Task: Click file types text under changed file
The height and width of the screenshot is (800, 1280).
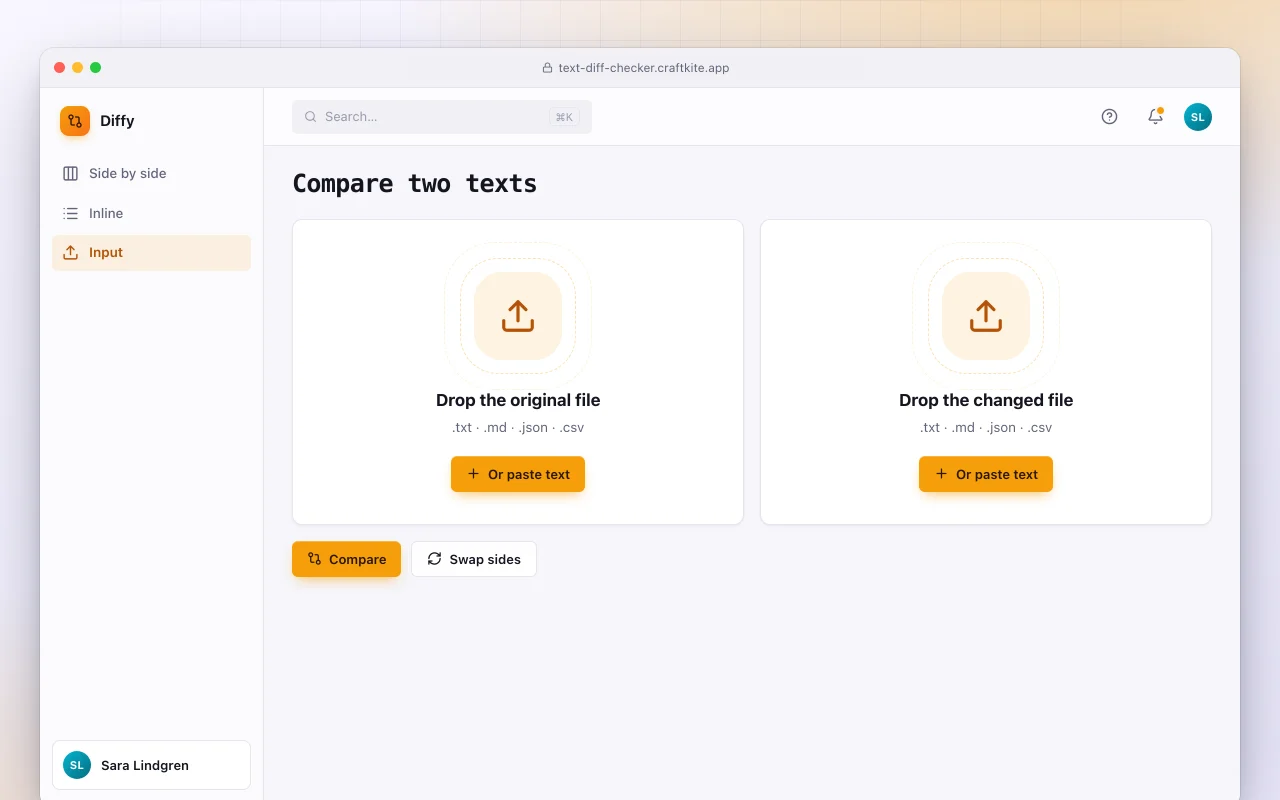Action: point(986,427)
